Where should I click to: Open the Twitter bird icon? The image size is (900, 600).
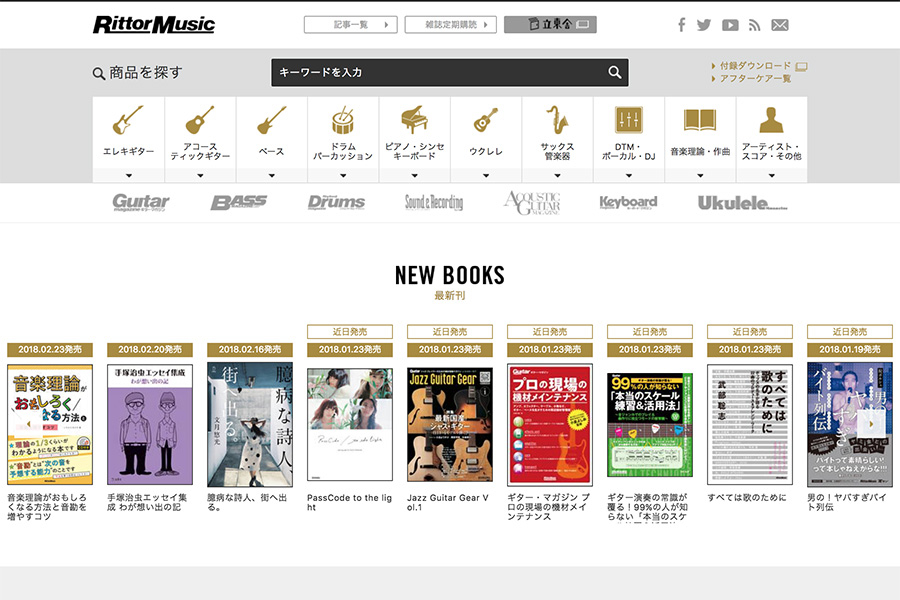704,25
